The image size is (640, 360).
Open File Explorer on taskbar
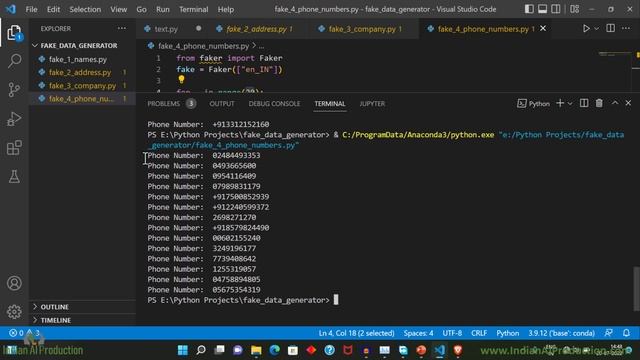256,350
